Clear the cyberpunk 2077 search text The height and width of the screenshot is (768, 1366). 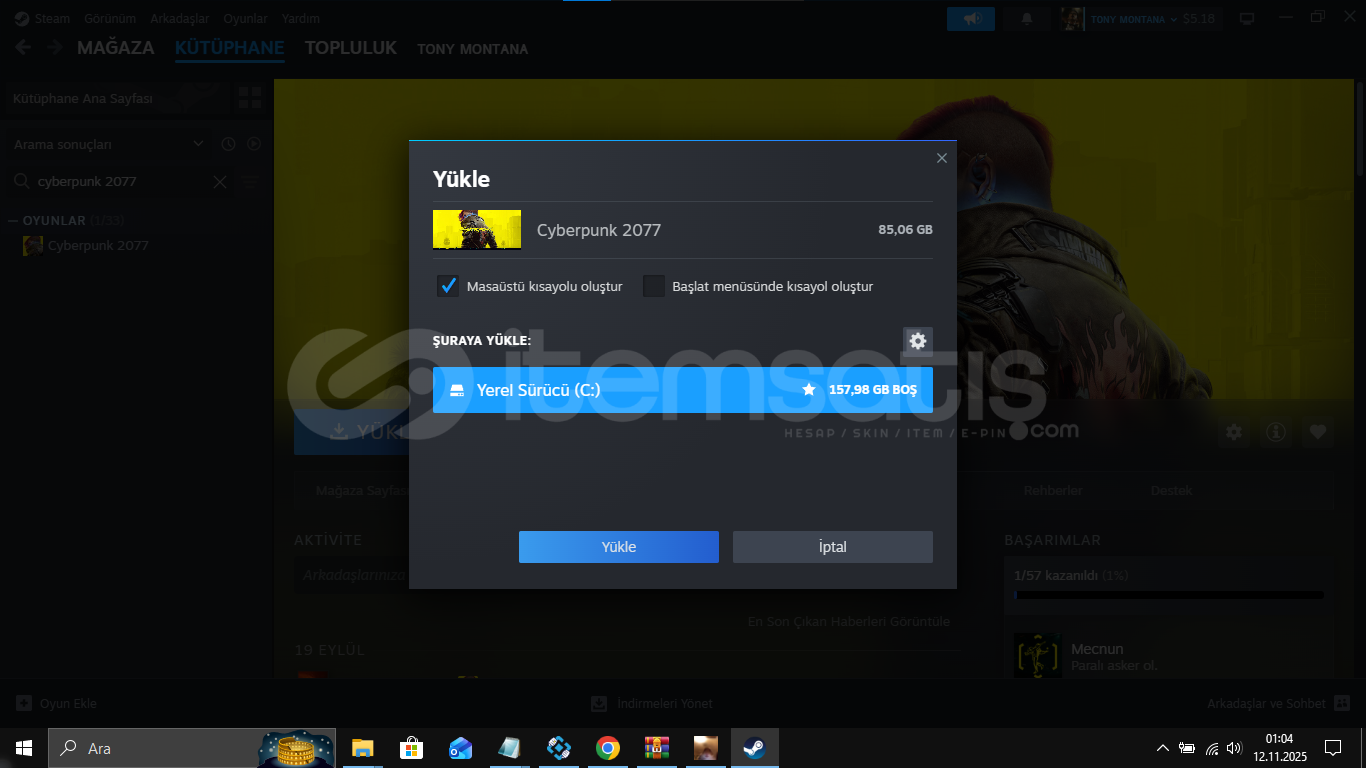pyautogui.click(x=220, y=182)
